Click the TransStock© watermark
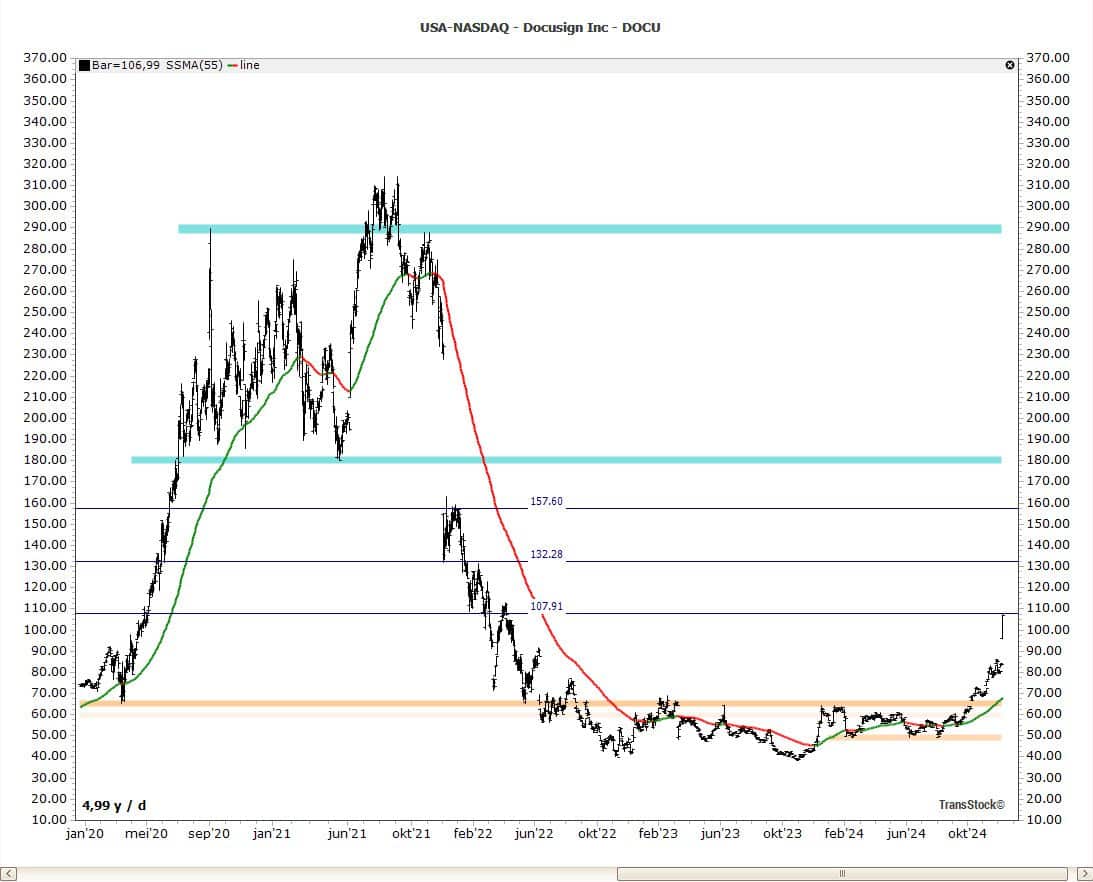Viewport: 1093px width, 882px height. pyautogui.click(x=971, y=804)
